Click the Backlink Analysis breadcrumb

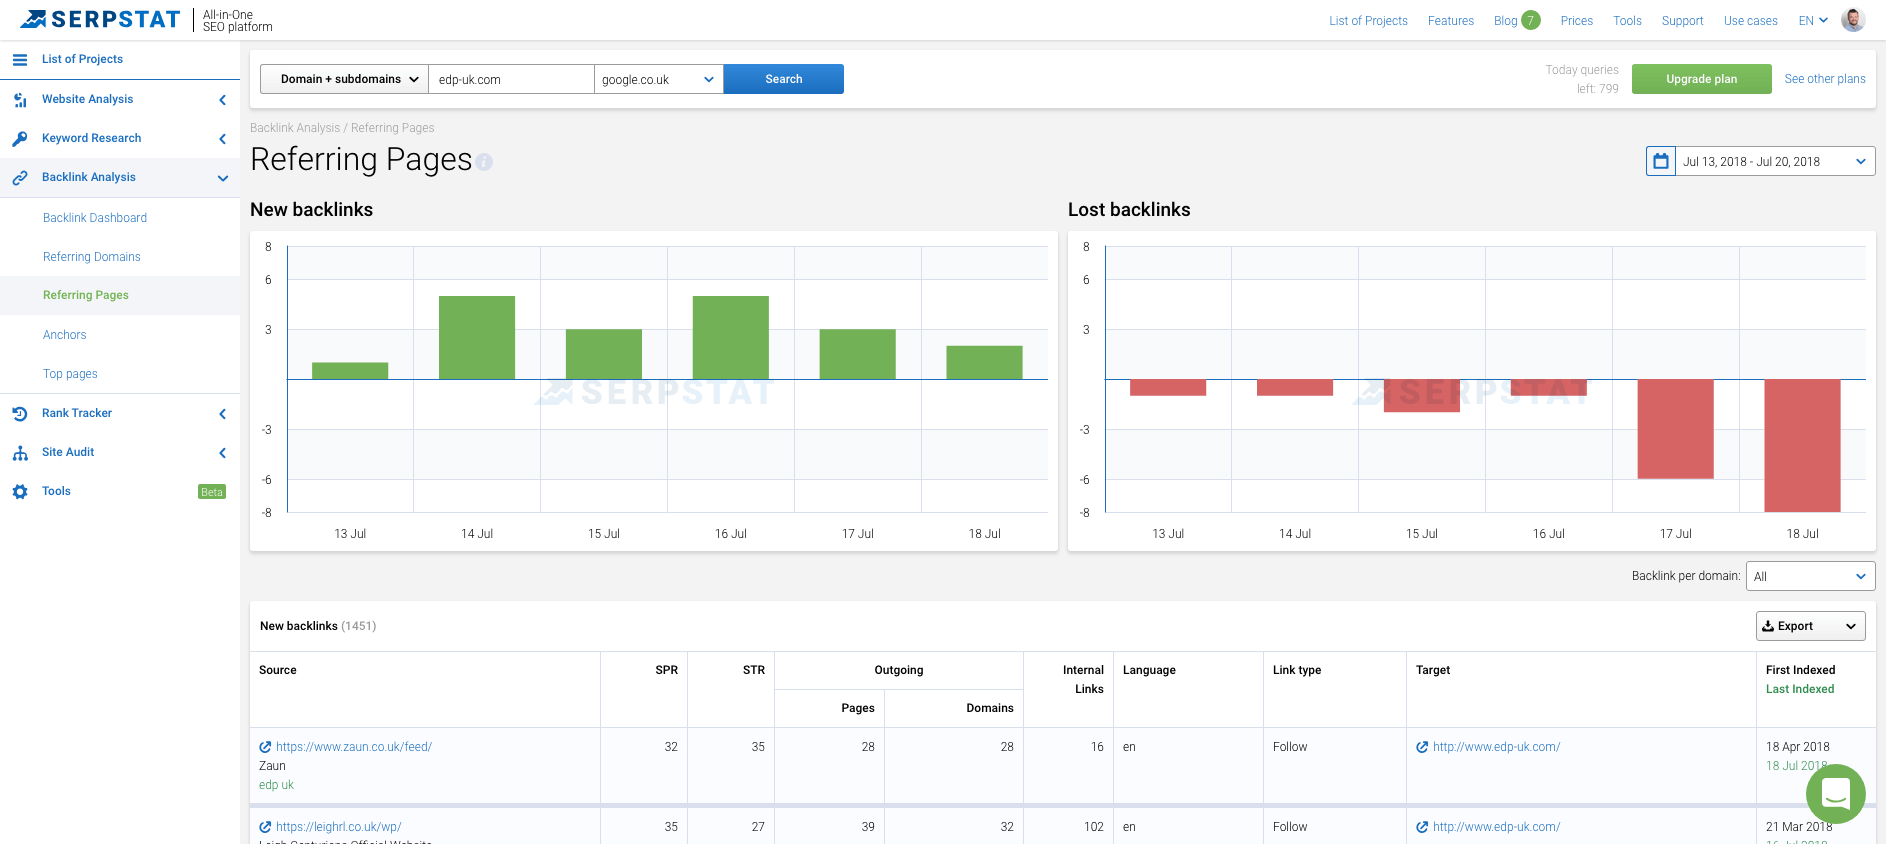[x=295, y=128]
